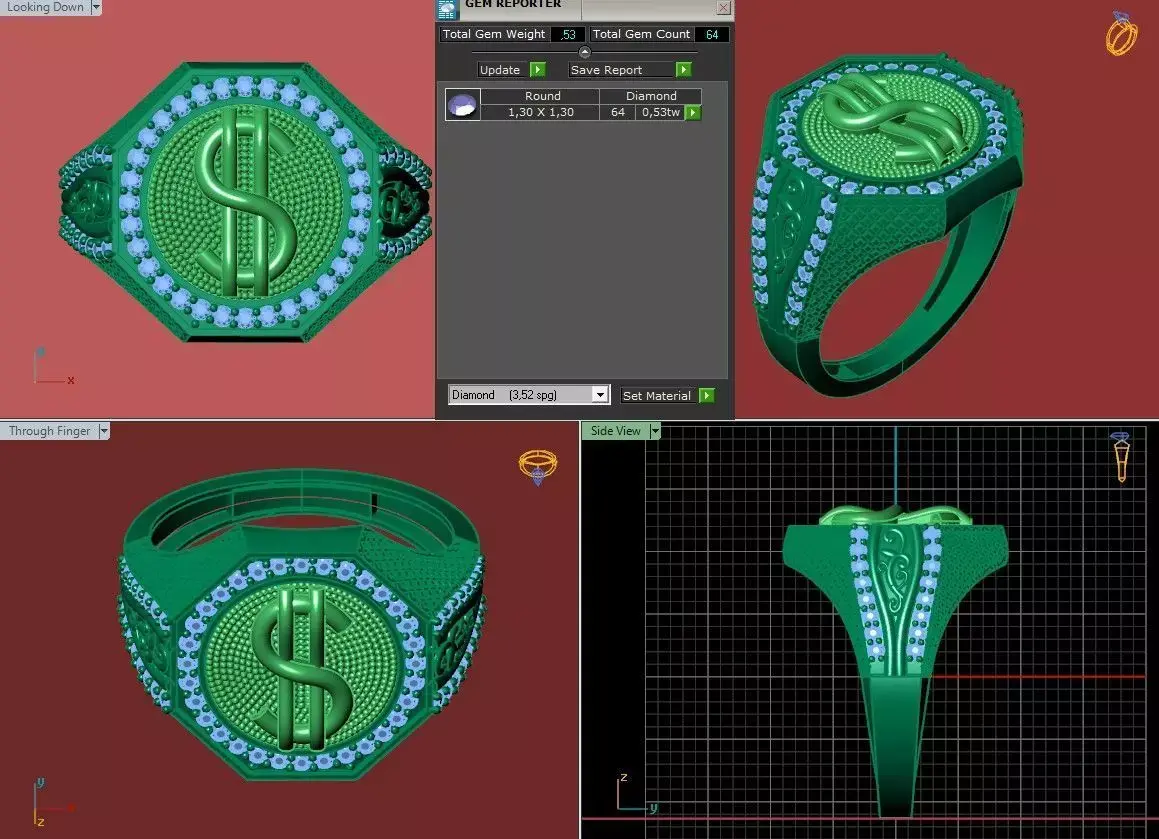Screen dimensions: 1159x839
Task: Click the Diamond column header
Action: pos(650,96)
